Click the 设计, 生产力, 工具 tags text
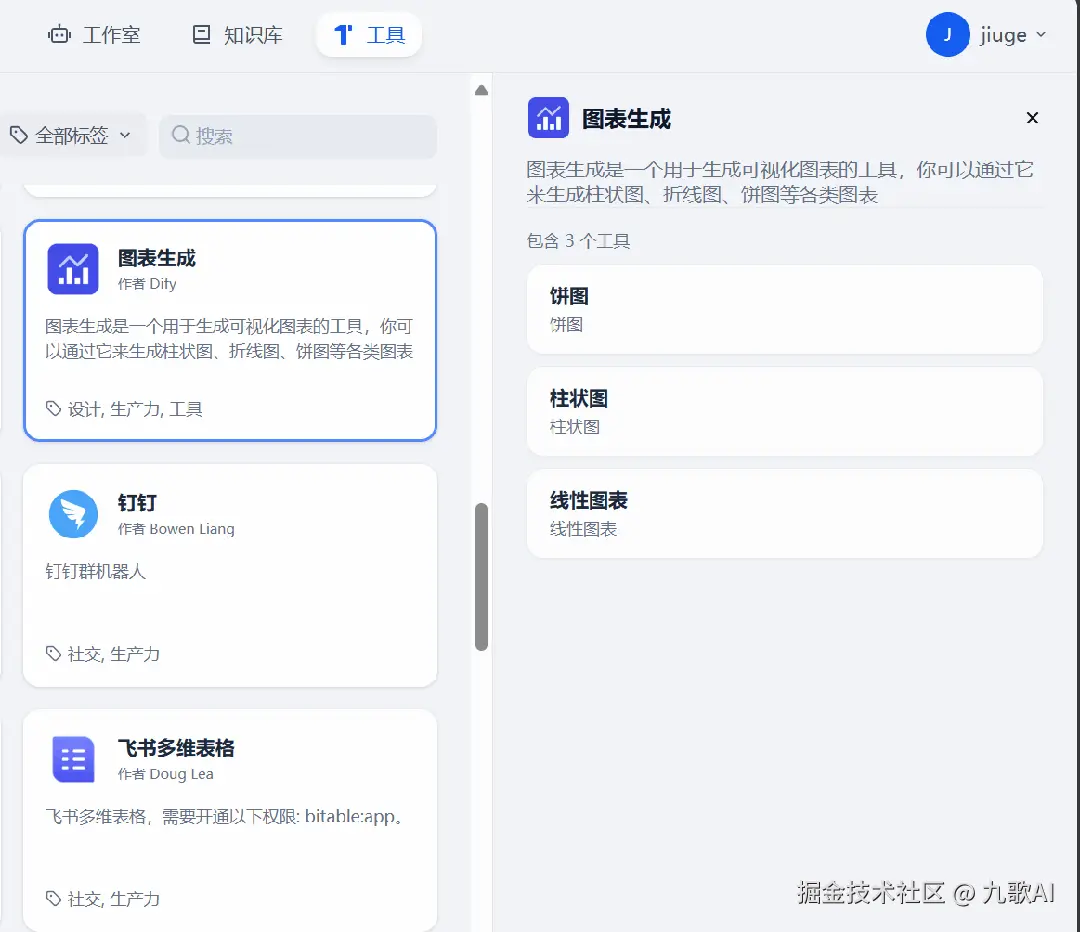 point(135,409)
